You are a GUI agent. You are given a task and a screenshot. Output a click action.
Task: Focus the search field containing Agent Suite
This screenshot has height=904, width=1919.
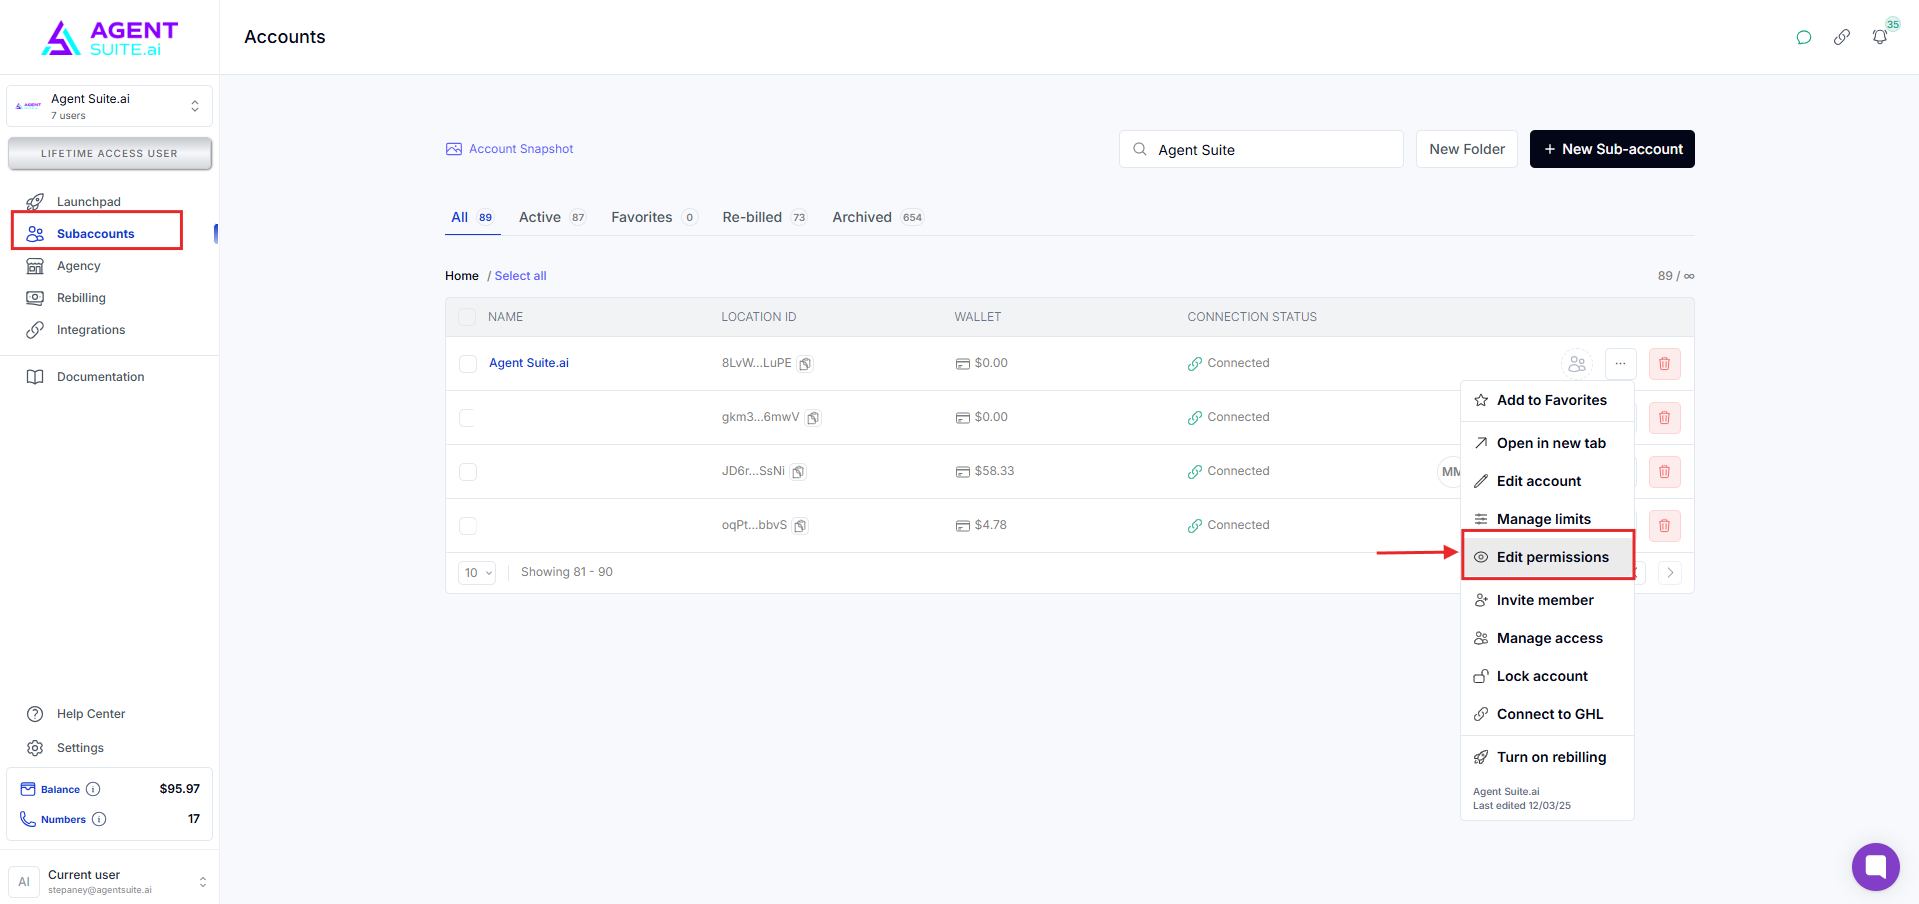click(1261, 149)
